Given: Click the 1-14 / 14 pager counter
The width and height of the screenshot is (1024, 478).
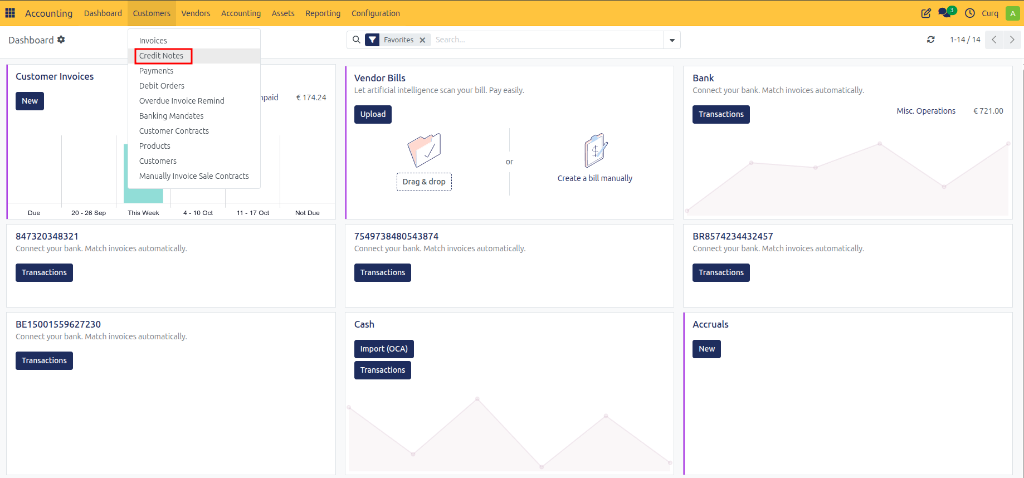Looking at the screenshot, I should point(965,40).
